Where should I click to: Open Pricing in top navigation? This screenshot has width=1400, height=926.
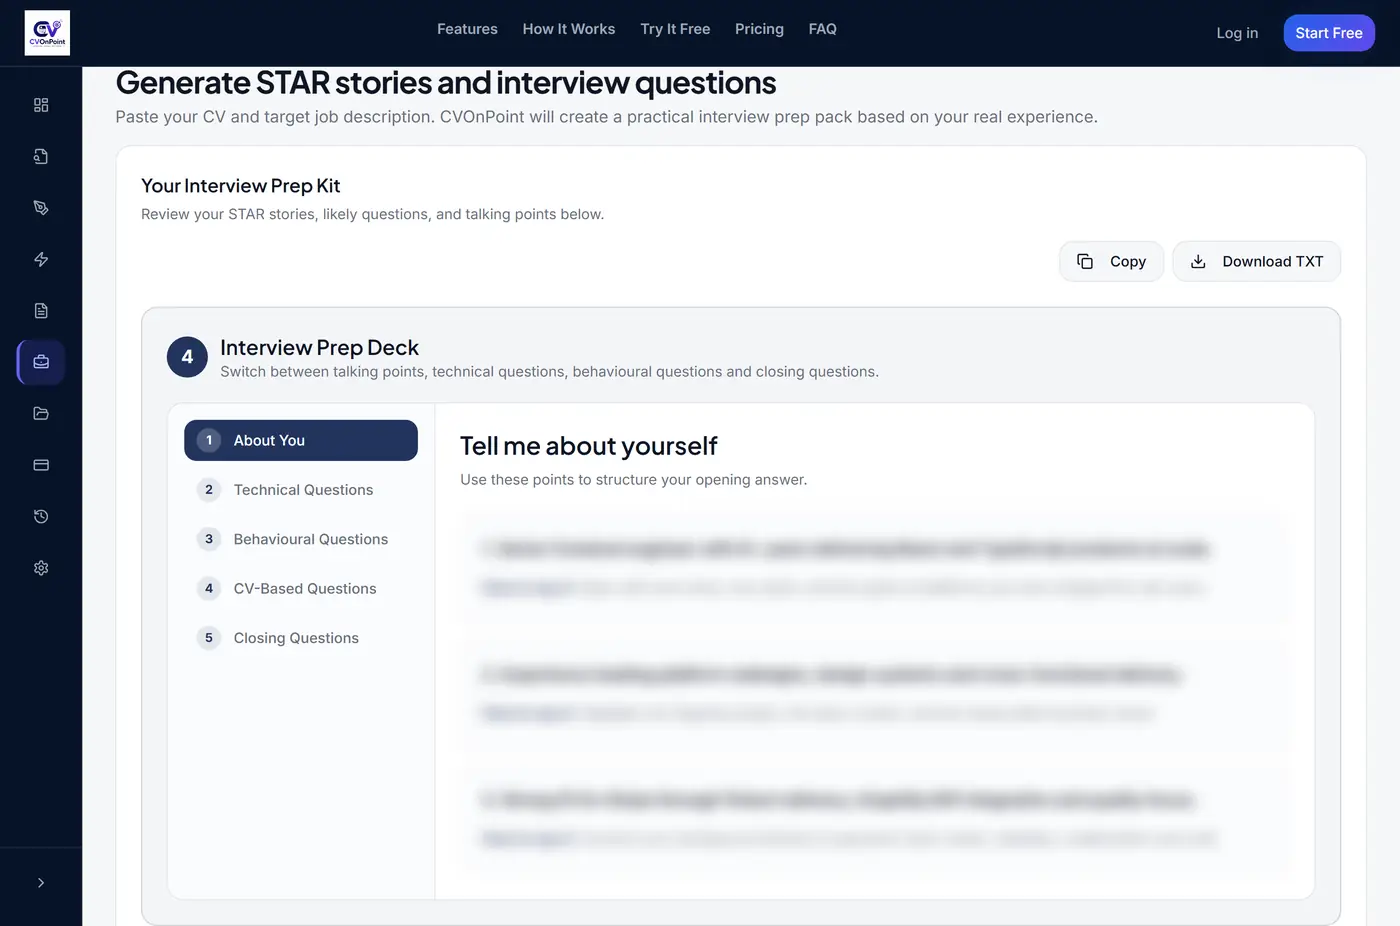pos(759,29)
